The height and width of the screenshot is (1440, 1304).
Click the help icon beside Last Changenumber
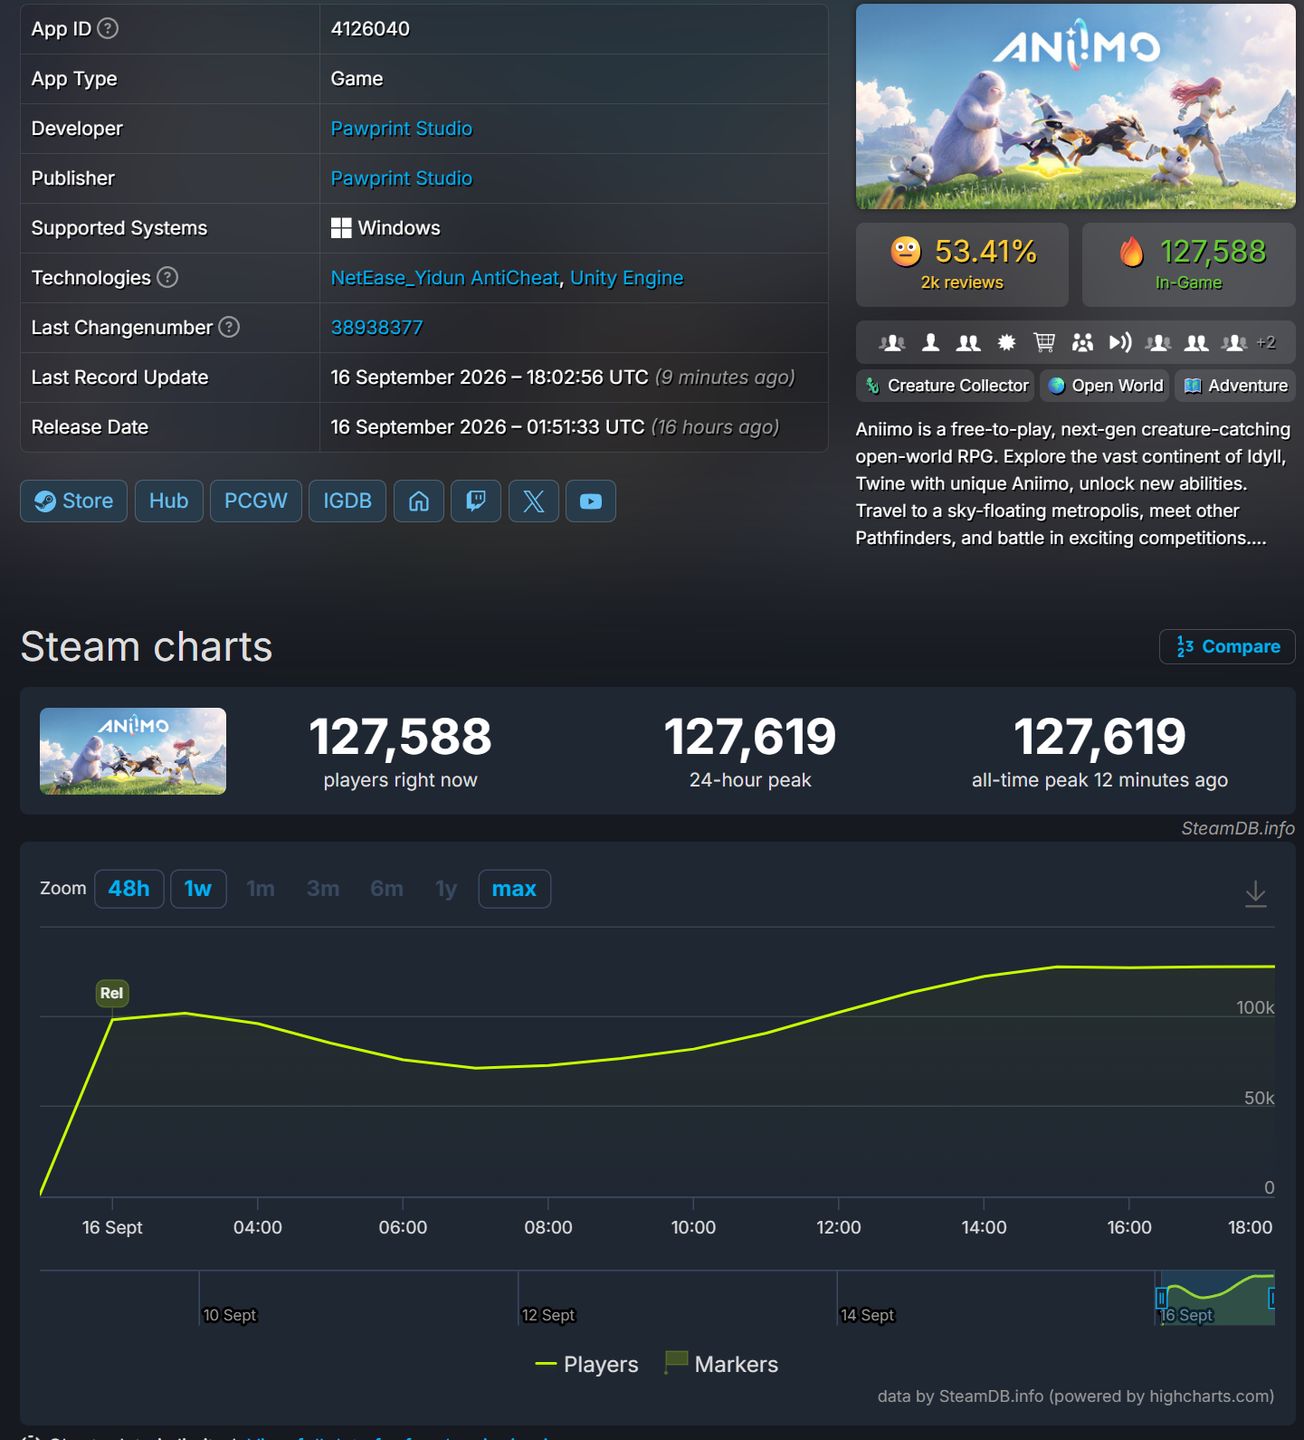coord(229,327)
